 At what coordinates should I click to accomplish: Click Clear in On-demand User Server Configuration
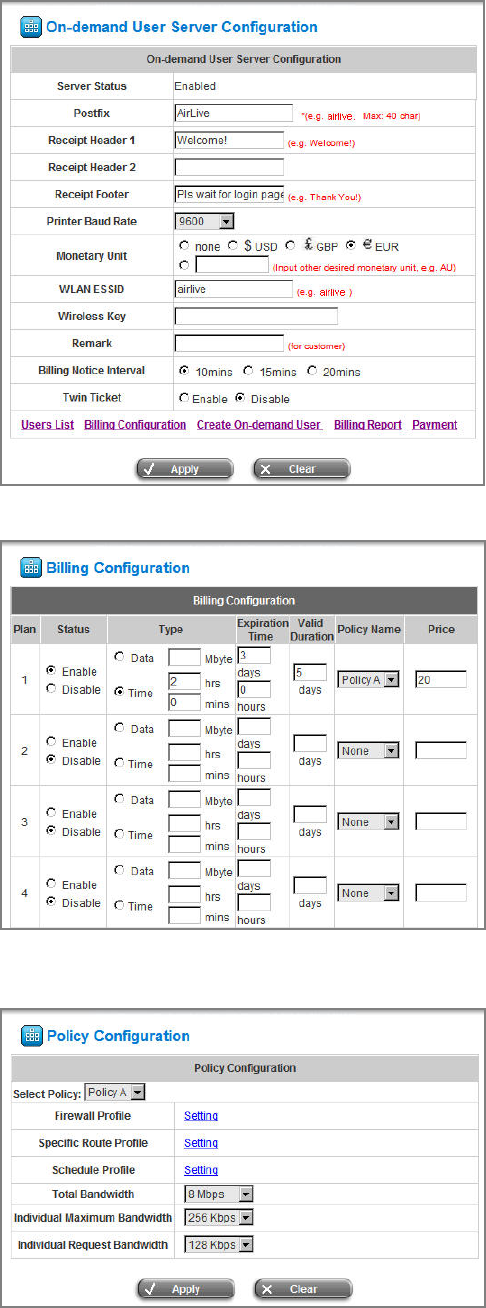[301, 469]
